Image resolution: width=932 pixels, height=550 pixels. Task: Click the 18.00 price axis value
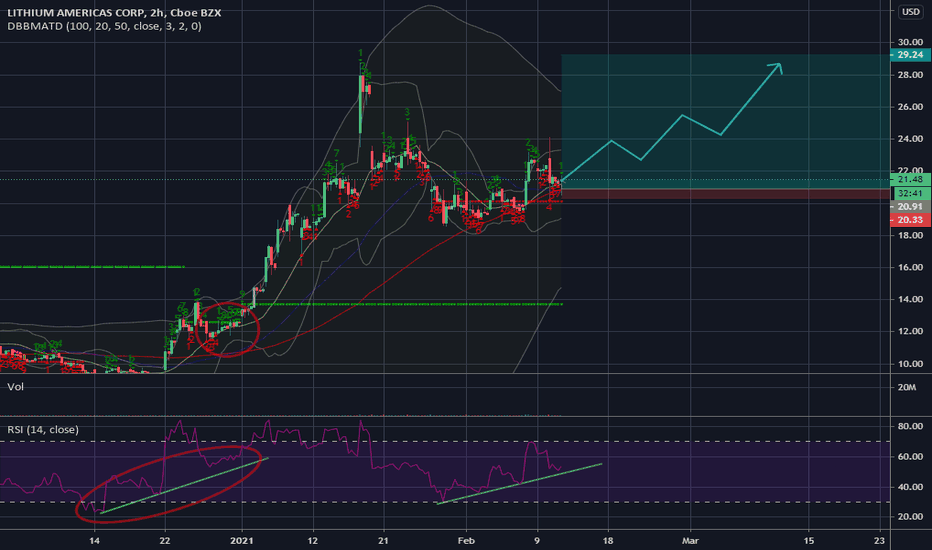910,235
